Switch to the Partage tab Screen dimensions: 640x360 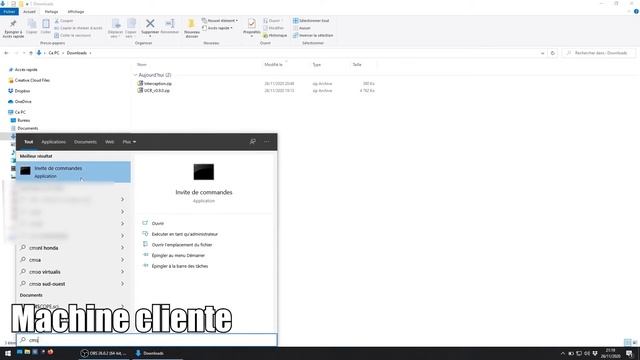(51, 12)
